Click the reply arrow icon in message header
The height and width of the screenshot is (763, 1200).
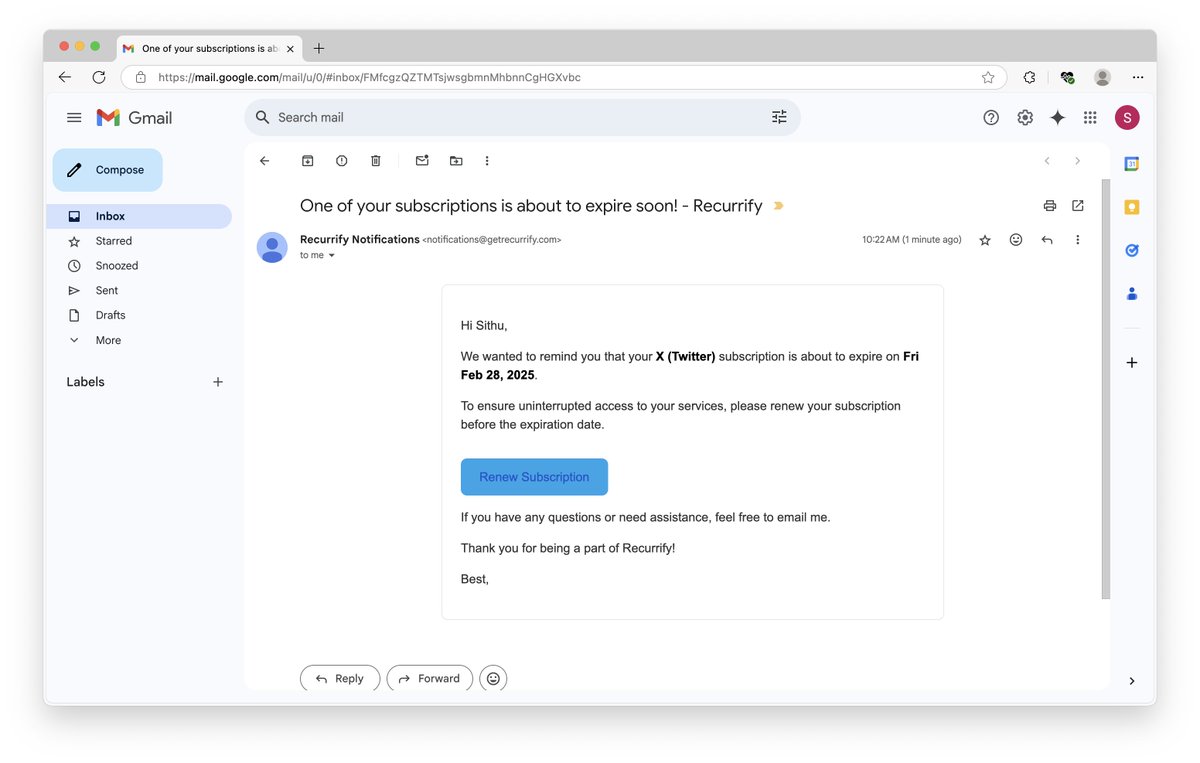(1047, 240)
